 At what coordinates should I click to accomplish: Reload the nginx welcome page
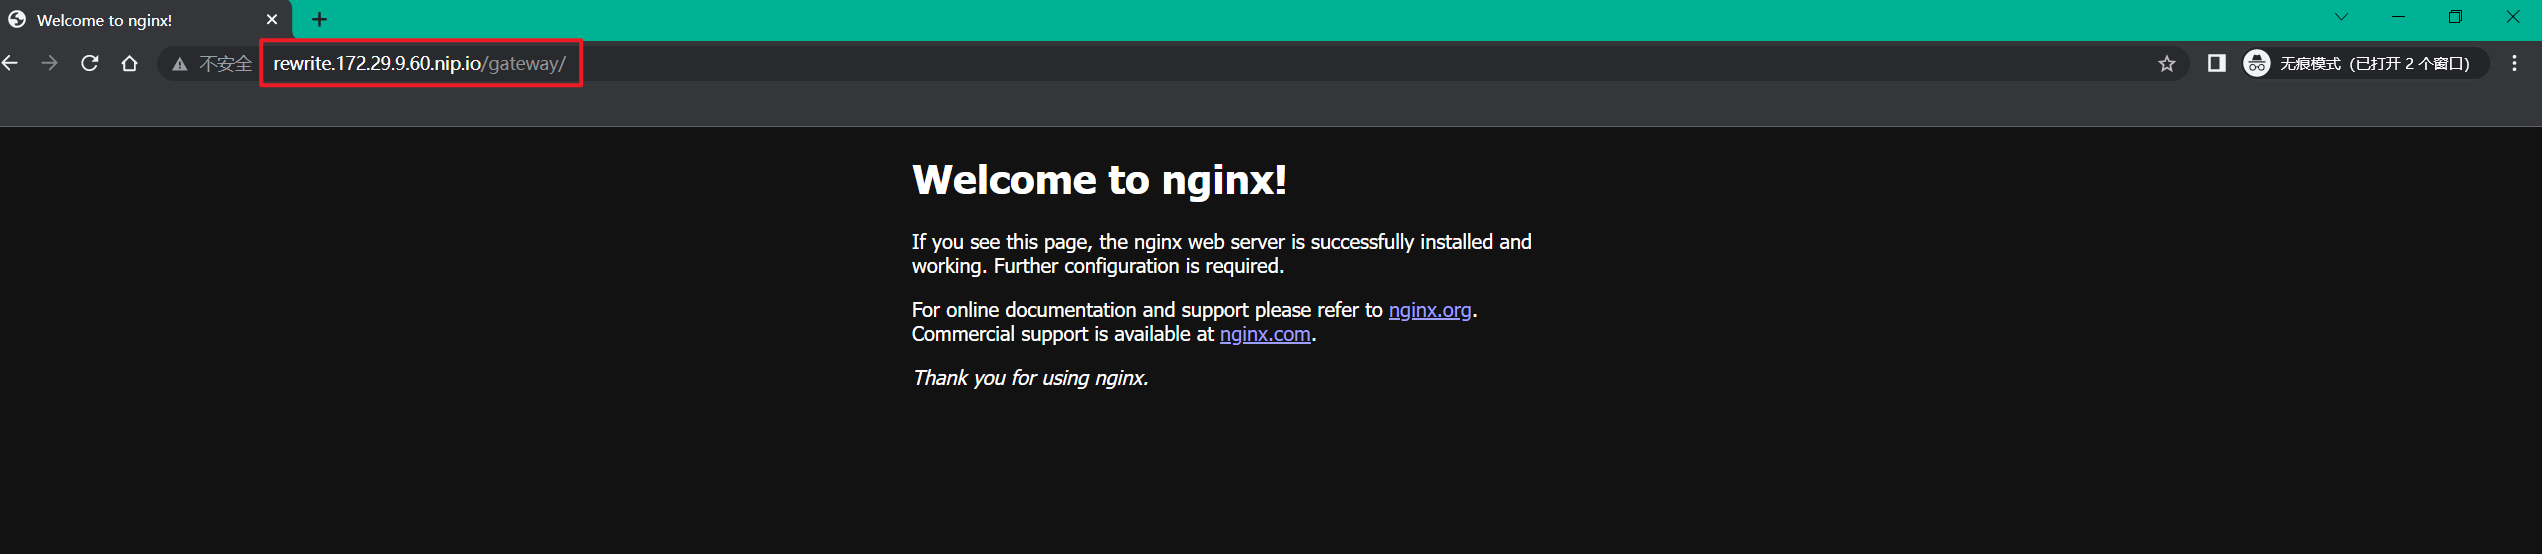[90, 64]
